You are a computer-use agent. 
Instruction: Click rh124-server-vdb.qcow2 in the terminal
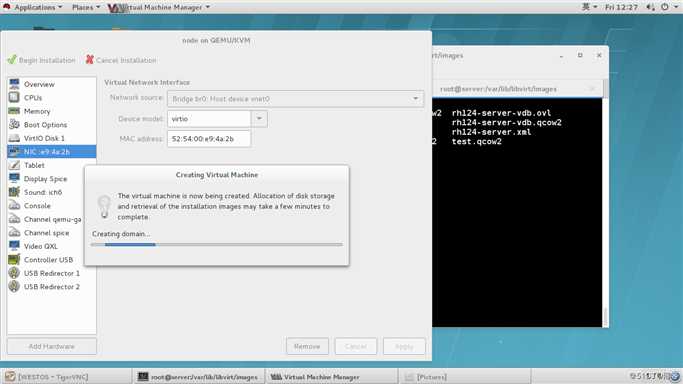(507, 123)
